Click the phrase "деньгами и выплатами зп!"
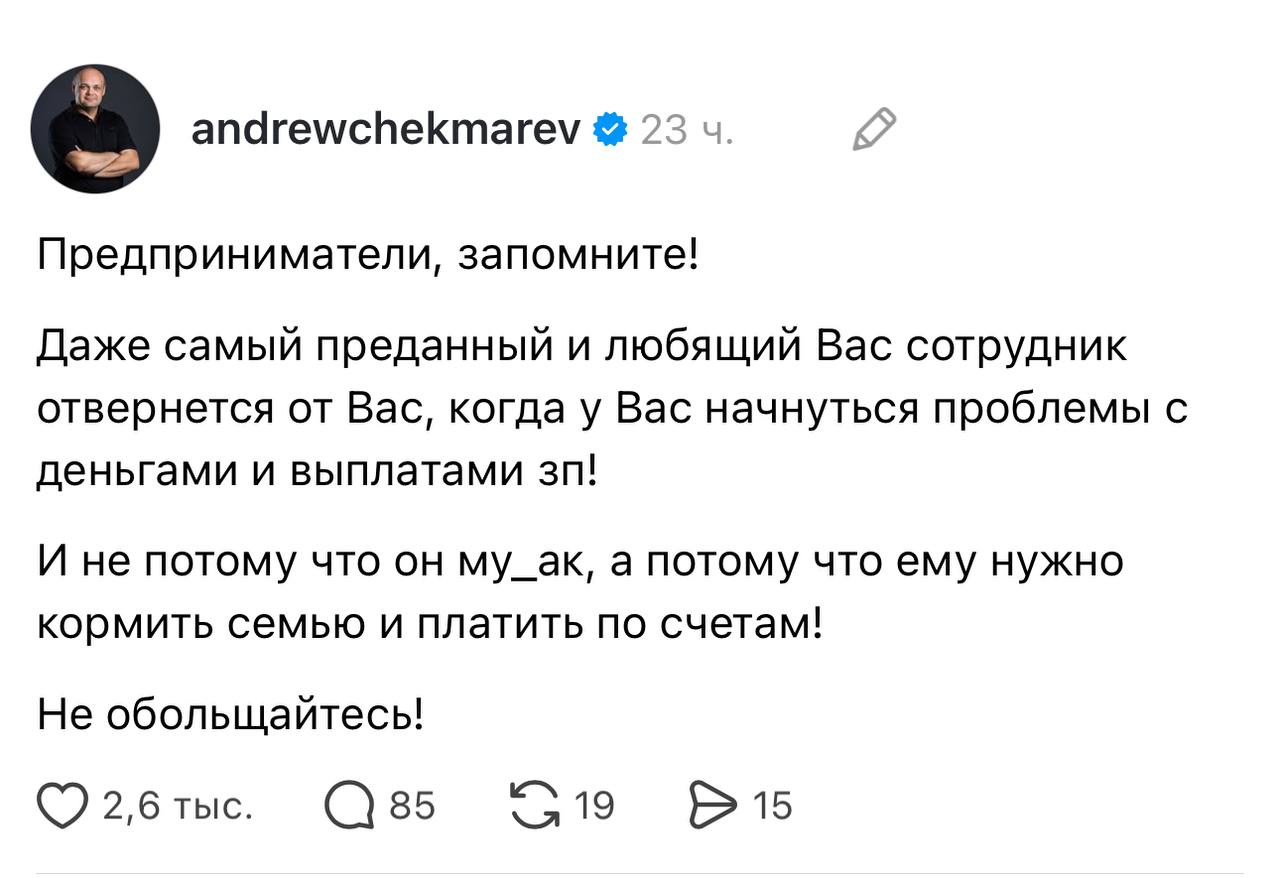1280x878 pixels. (316, 469)
